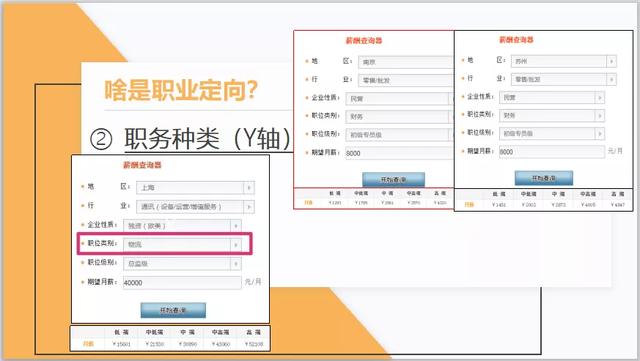Click 开始查询 button in 苏州 panel
This screenshot has width=640, height=361.
(544, 178)
